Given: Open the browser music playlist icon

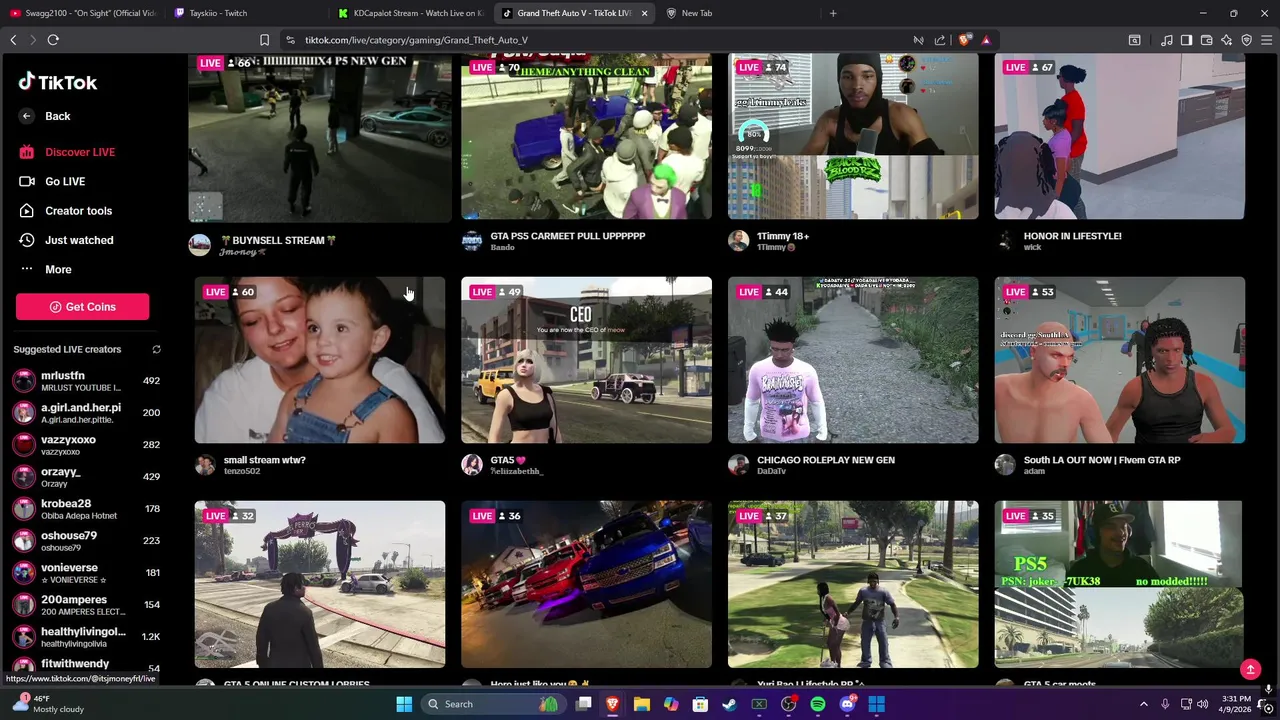Looking at the screenshot, I should pos(1167,40).
